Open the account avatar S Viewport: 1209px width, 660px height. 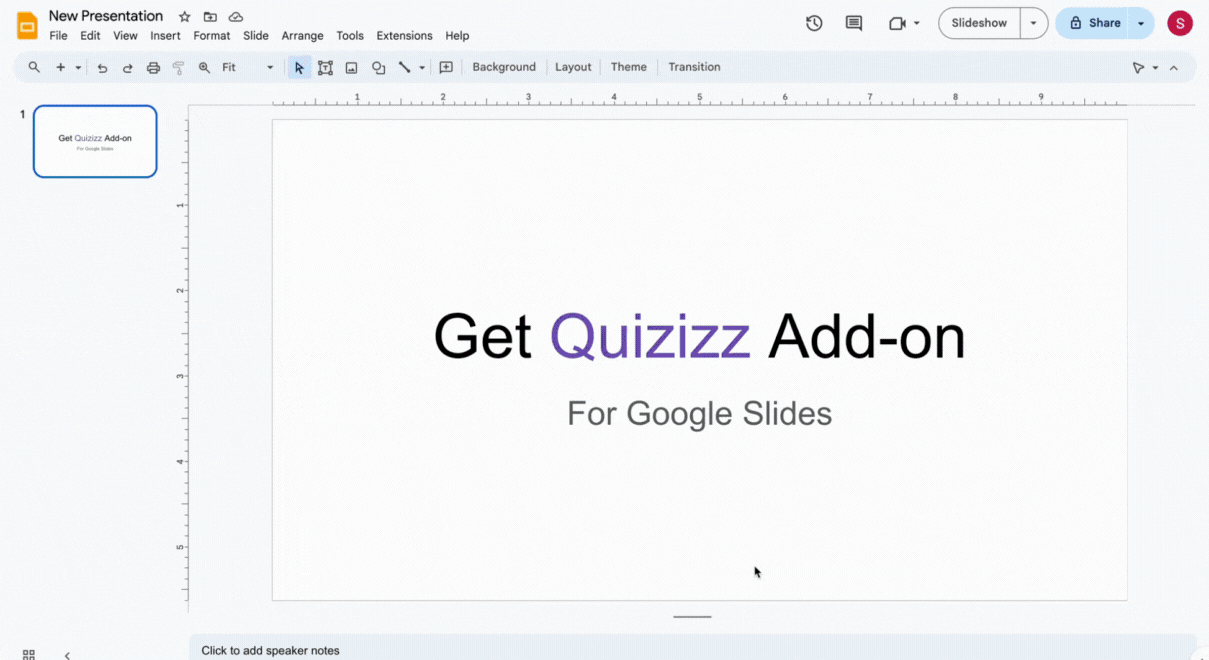(x=1180, y=23)
